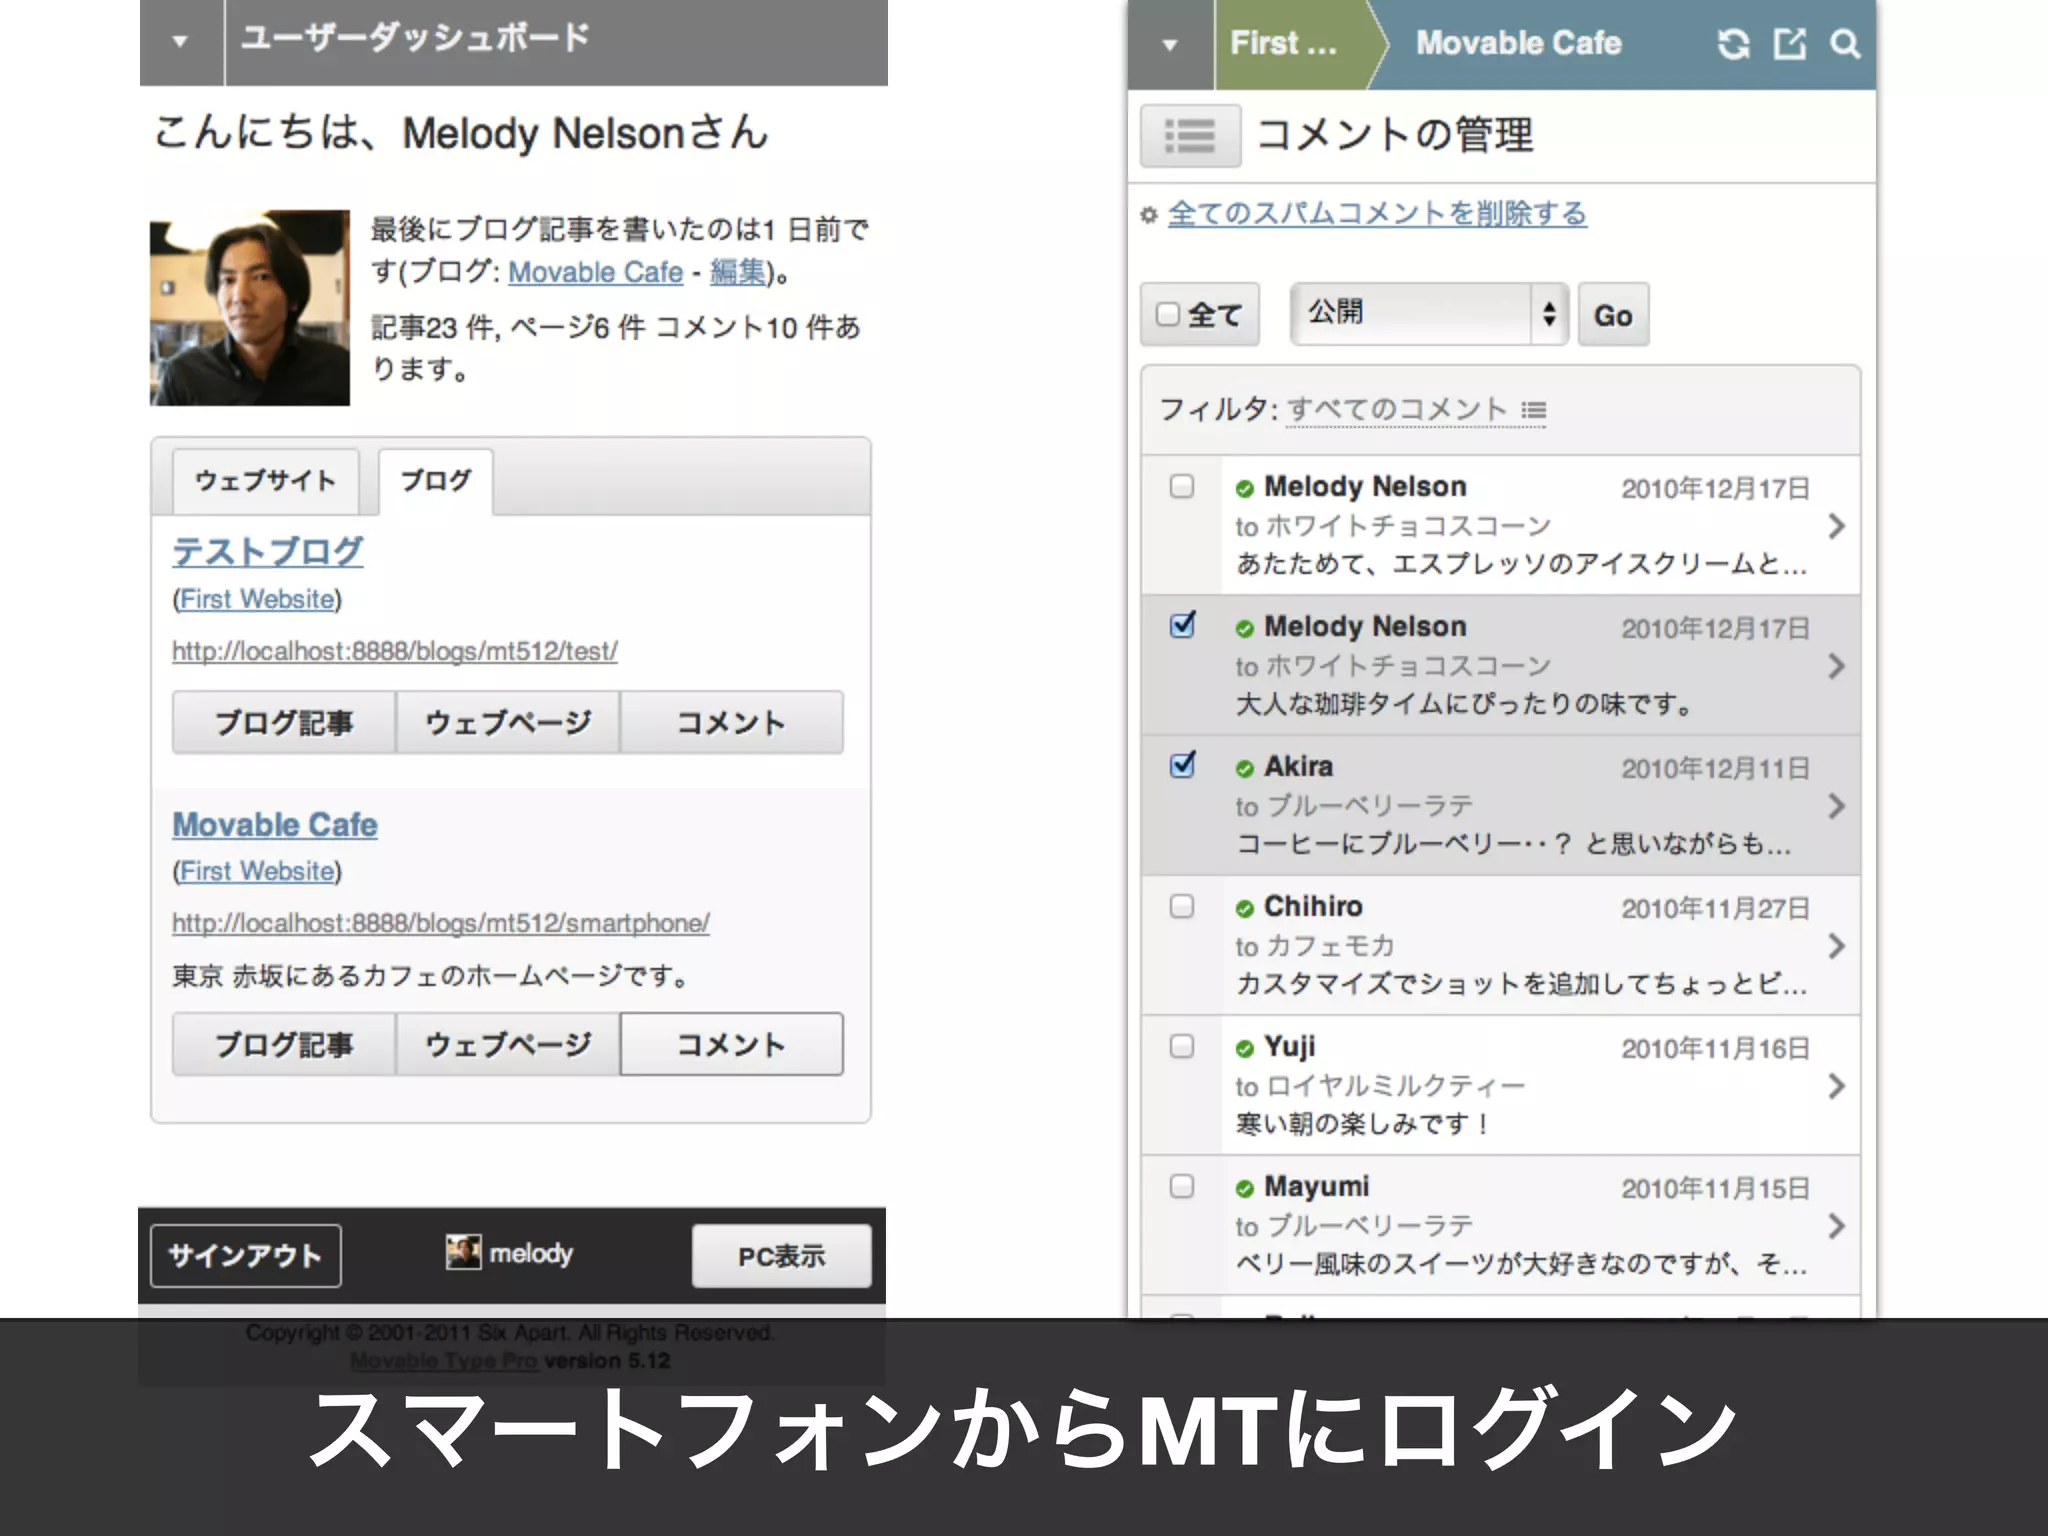2048x1536 pixels.
Task: Click the list menu icon beside コメントの管理
Action: pos(1190,136)
